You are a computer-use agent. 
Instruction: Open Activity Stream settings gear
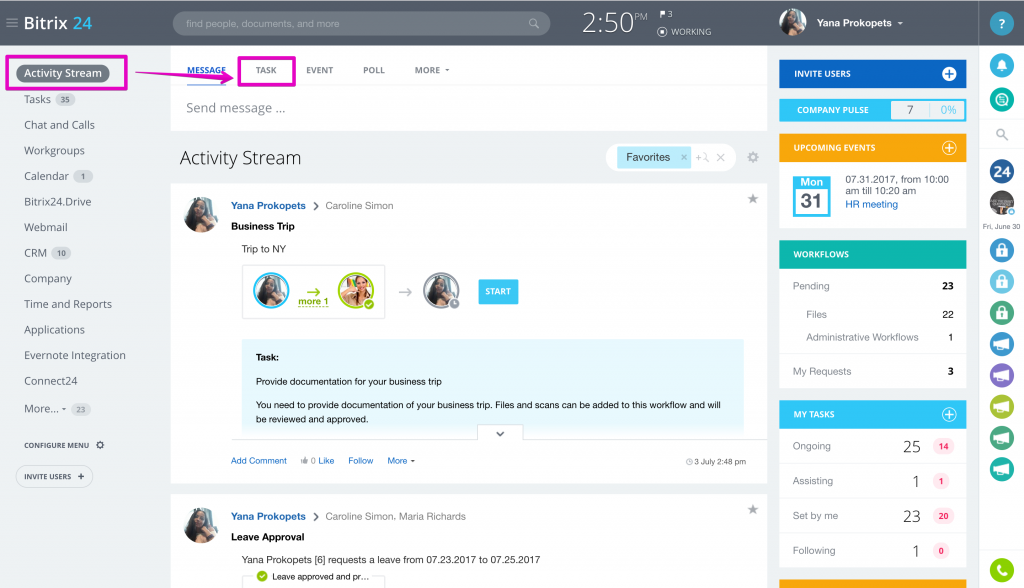click(x=753, y=157)
